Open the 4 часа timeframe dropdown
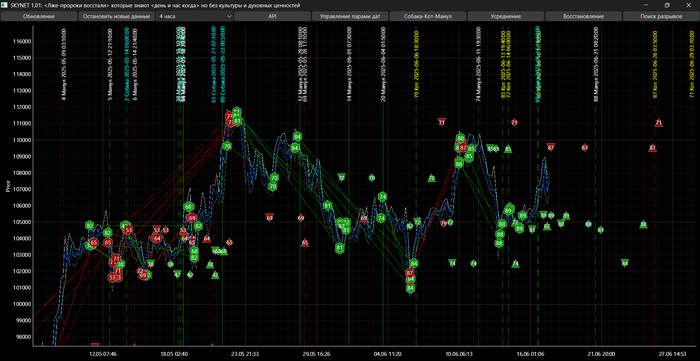This screenshot has width=700, height=361. pyautogui.click(x=194, y=17)
